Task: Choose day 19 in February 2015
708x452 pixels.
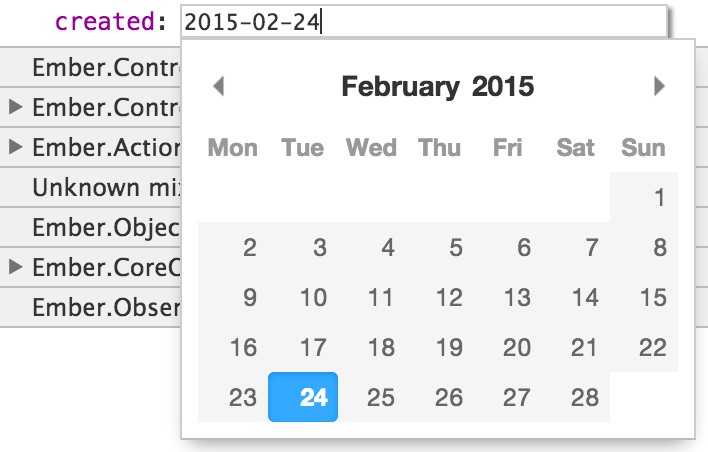Action: [449, 347]
